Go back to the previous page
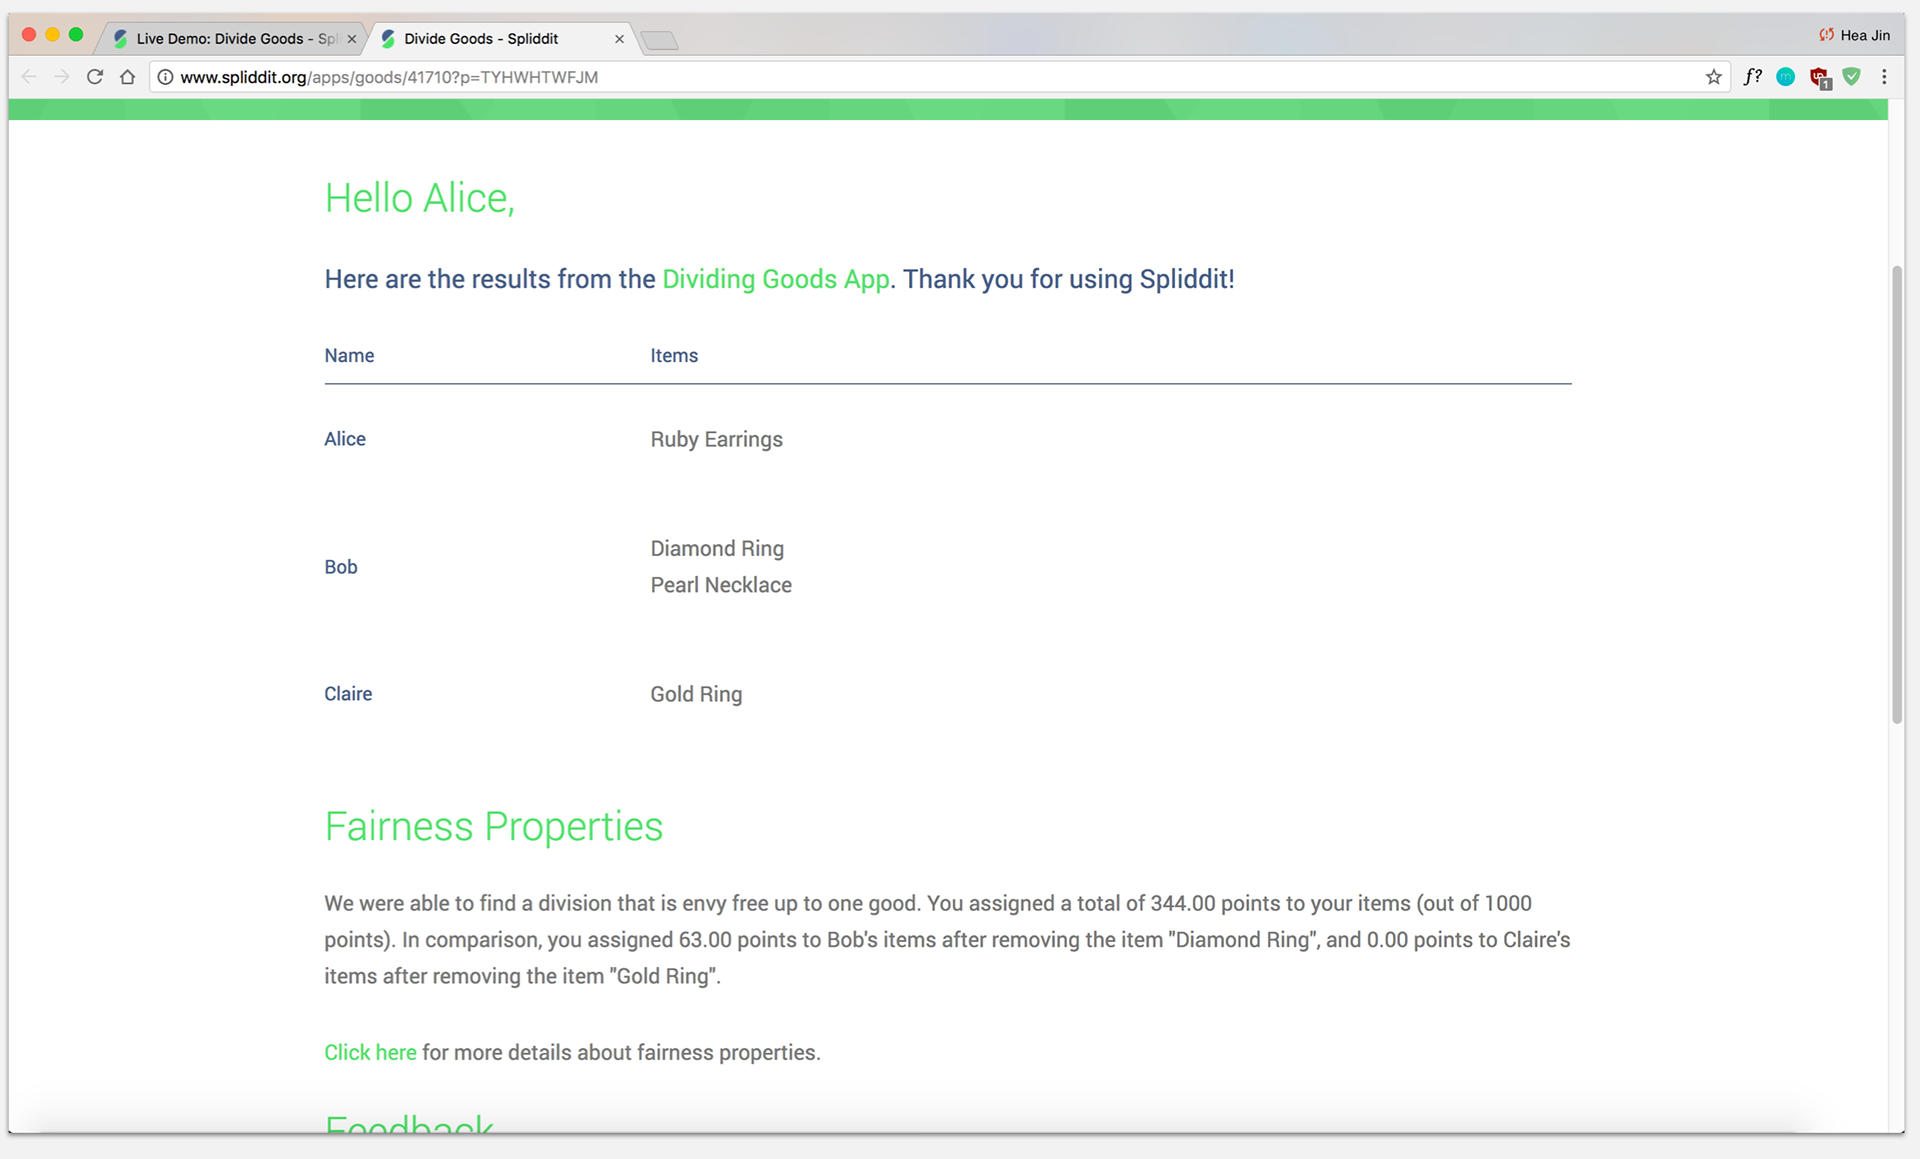The height and width of the screenshot is (1159, 1920). click(x=29, y=77)
